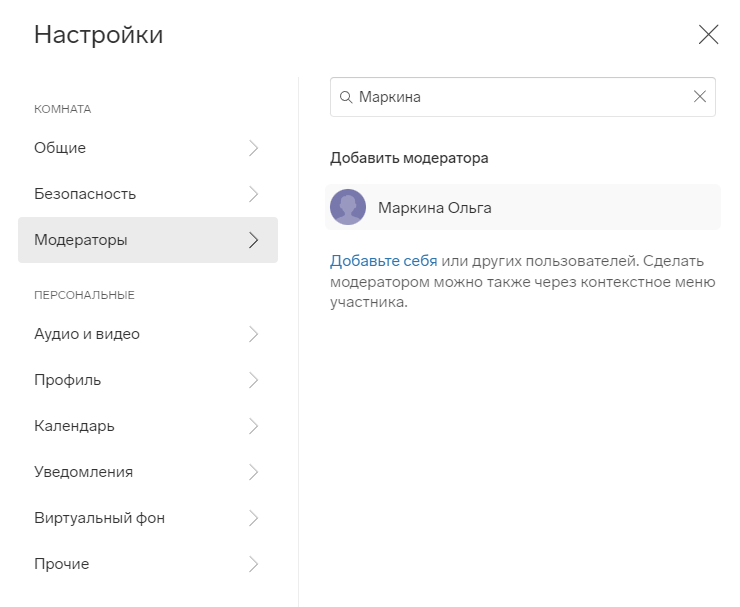Select the Модераторы menu item
The height and width of the screenshot is (607, 740).
(148, 240)
